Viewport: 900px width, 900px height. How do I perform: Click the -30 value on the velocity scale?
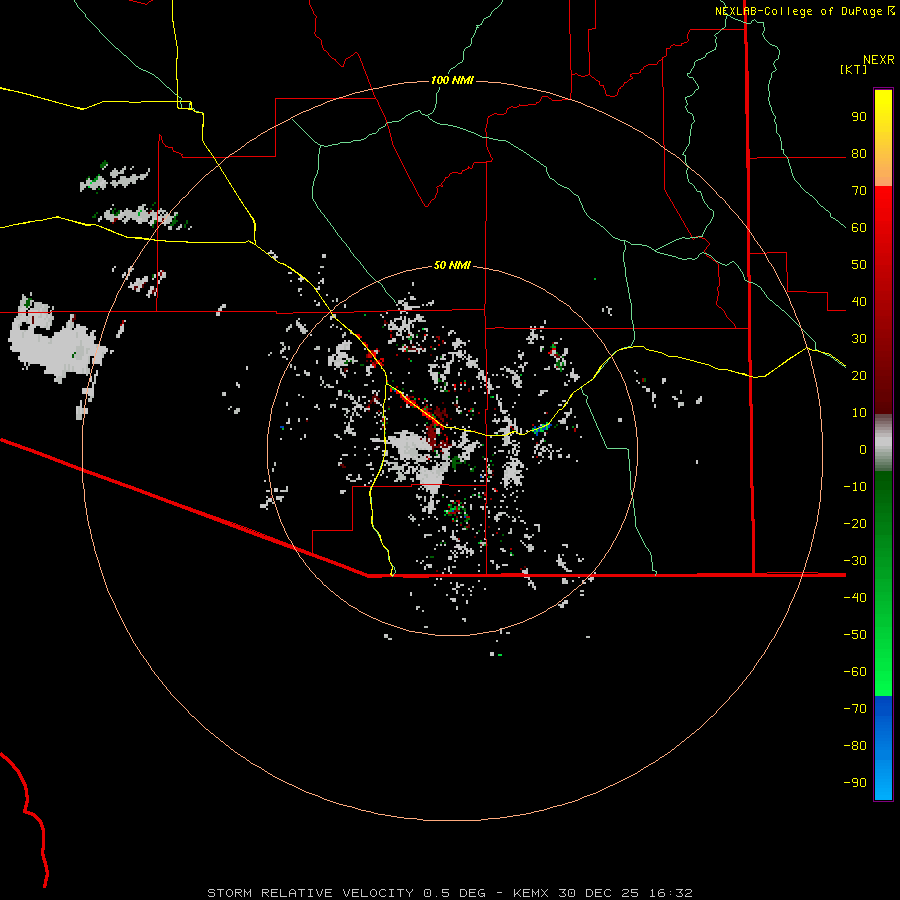point(855,561)
